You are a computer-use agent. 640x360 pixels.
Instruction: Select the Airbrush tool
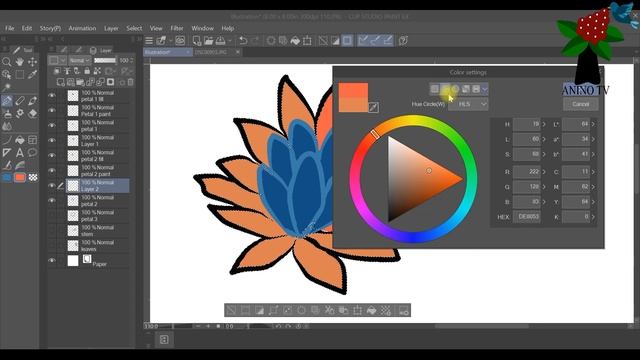tap(7, 113)
